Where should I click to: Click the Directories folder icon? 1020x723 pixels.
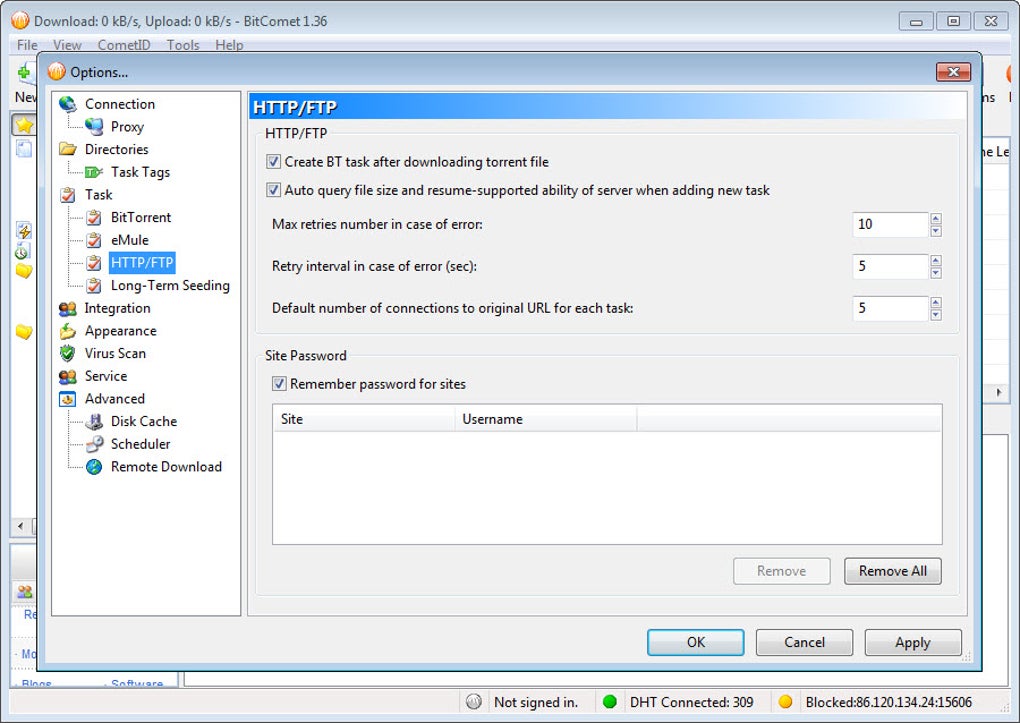click(x=68, y=149)
